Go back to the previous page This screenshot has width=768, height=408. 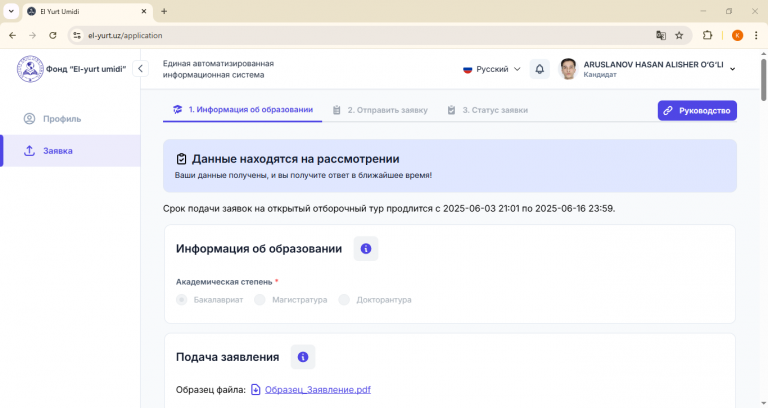(13, 35)
